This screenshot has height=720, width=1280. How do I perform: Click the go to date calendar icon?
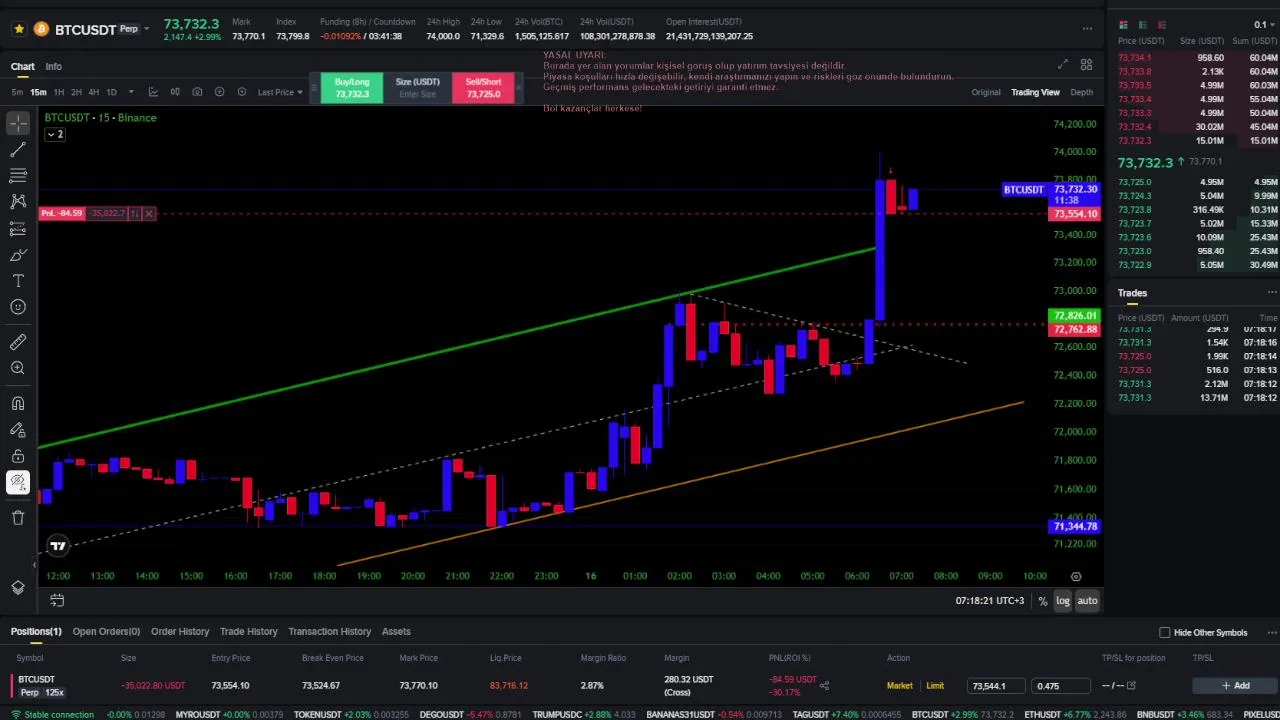pyautogui.click(x=57, y=601)
